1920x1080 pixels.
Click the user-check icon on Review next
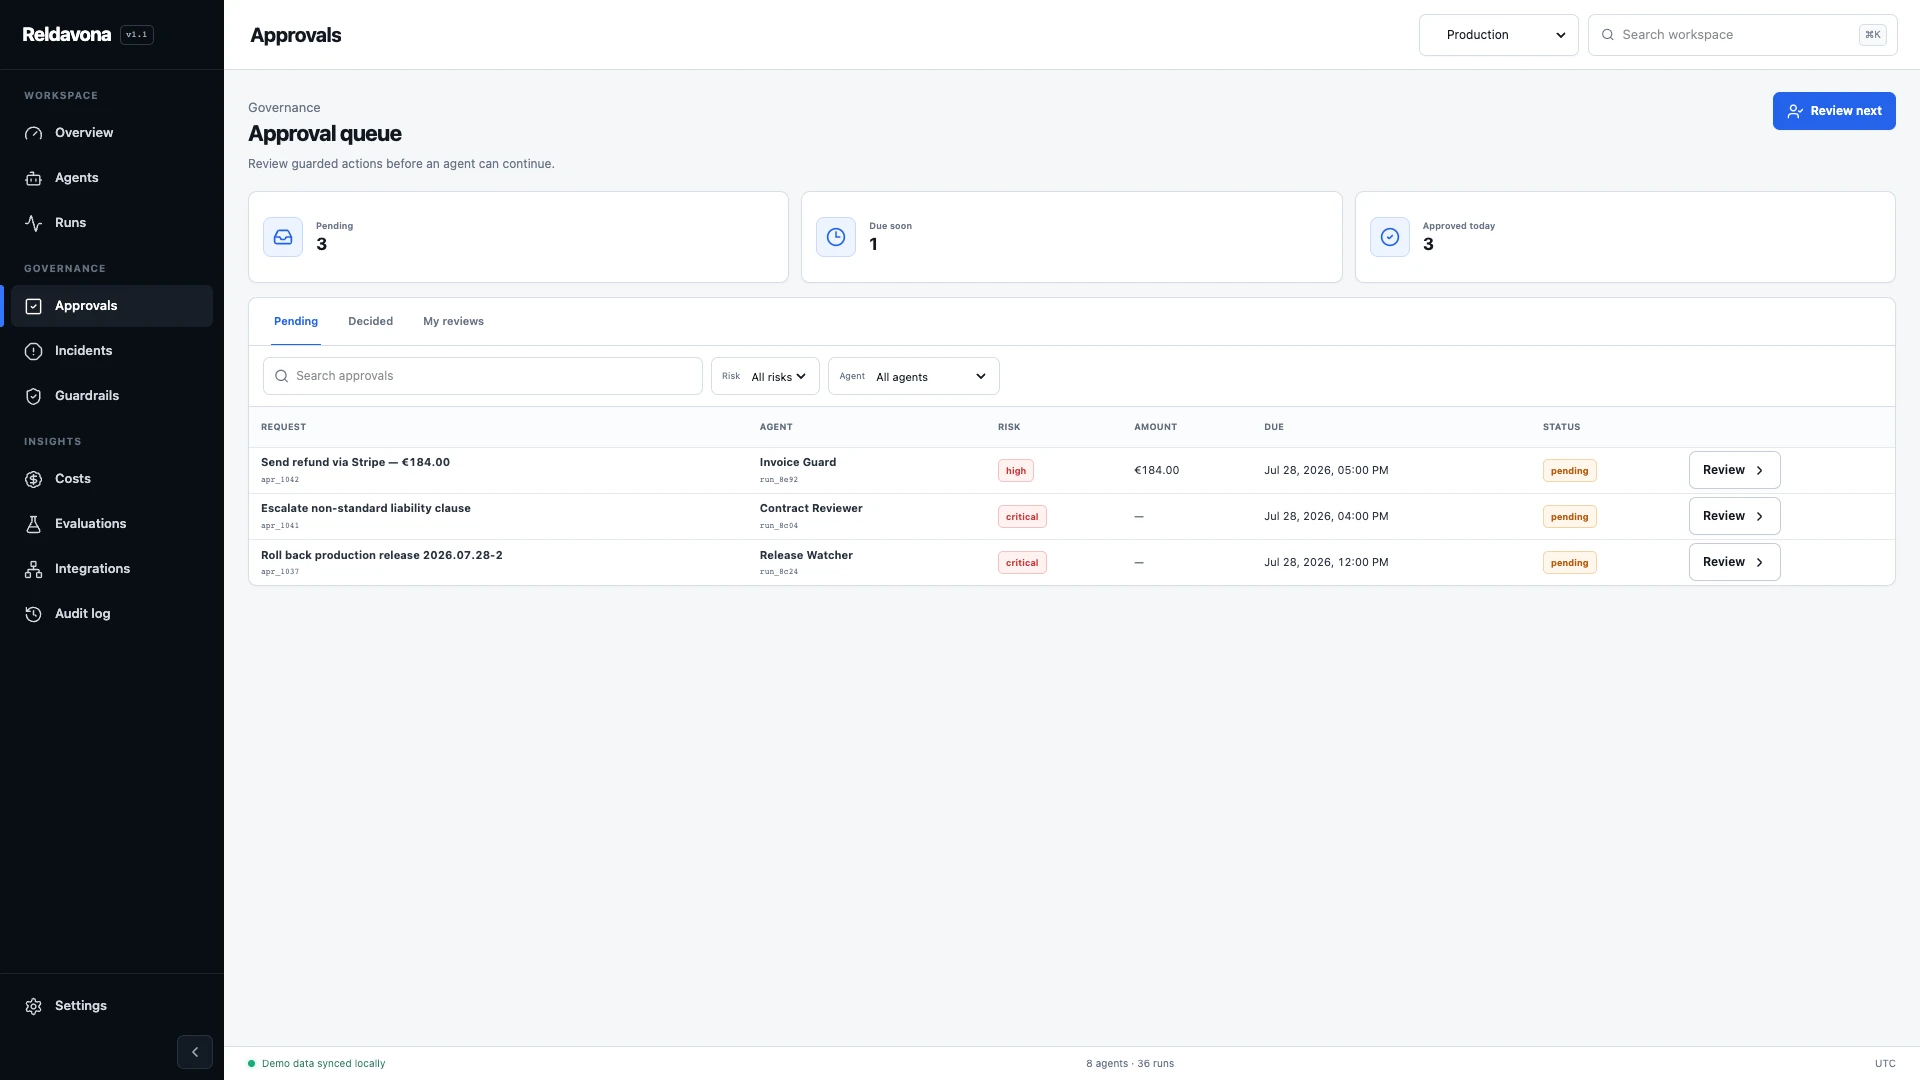[1795, 111]
